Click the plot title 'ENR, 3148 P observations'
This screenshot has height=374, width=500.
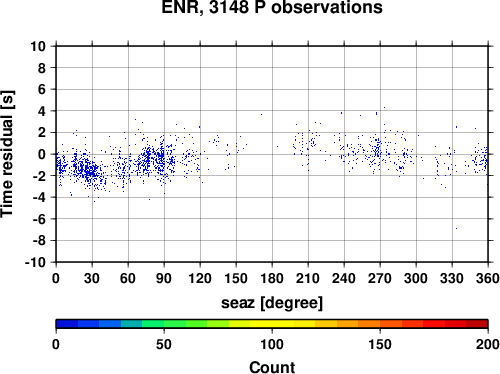272,7
